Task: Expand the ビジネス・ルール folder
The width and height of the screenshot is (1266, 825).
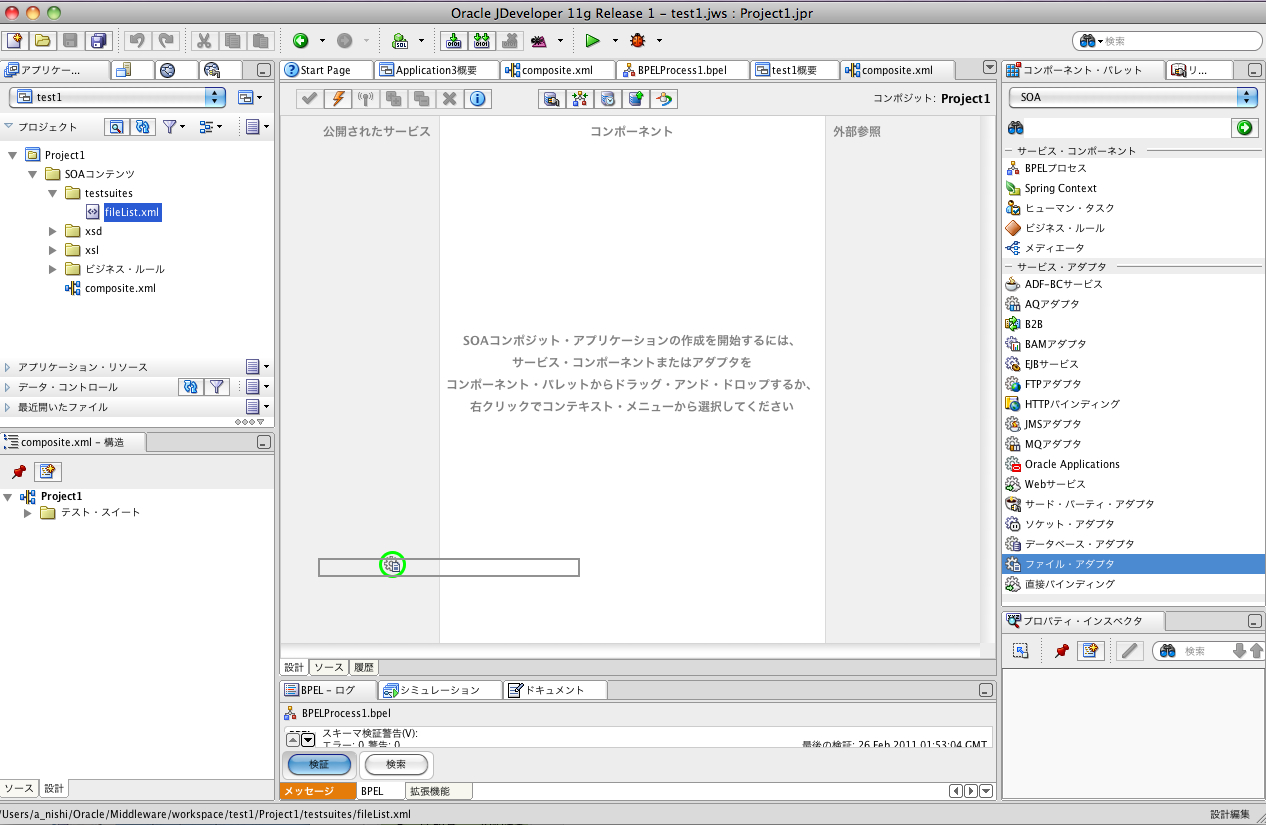Action: (x=53, y=269)
